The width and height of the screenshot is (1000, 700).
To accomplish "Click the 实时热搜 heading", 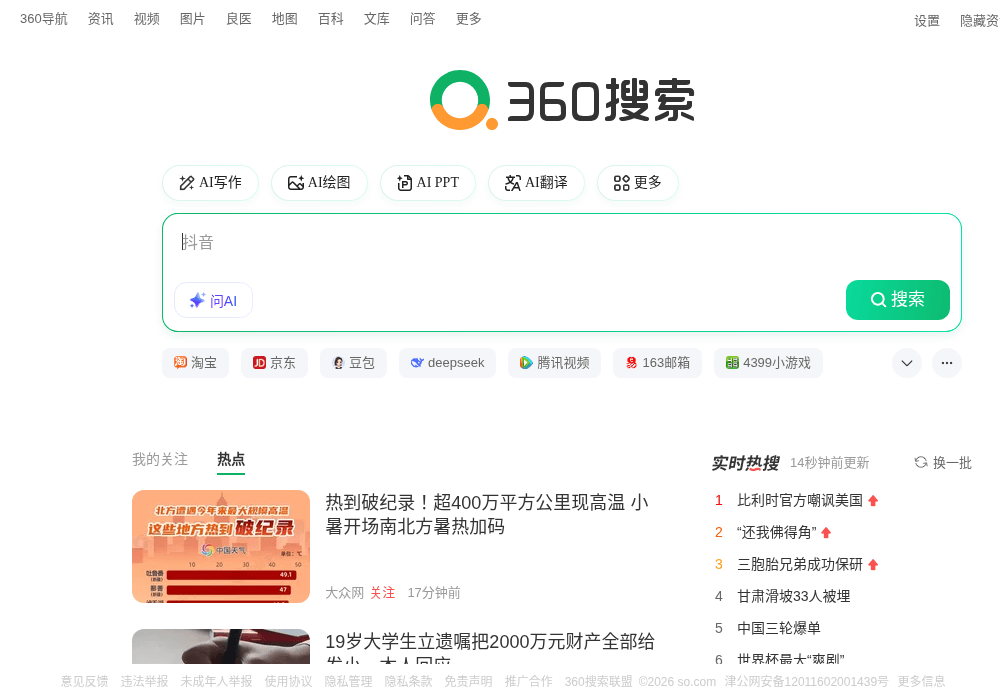I will click(745, 463).
